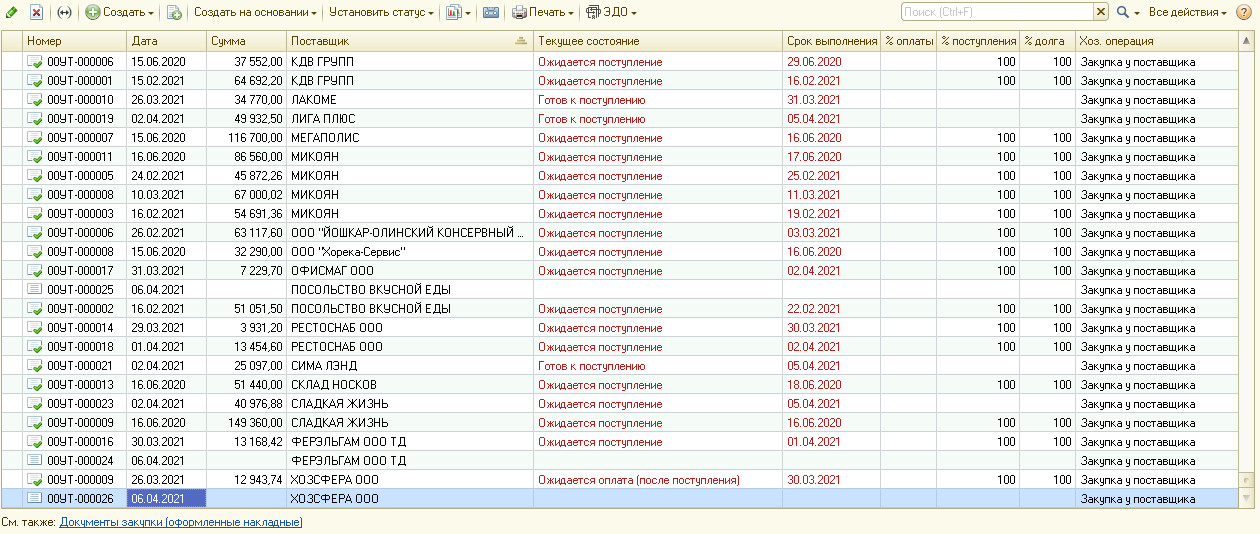This screenshot has width=1260, height=534.
Task: Click the scrollbar down arrow
Action: (x=1246, y=498)
